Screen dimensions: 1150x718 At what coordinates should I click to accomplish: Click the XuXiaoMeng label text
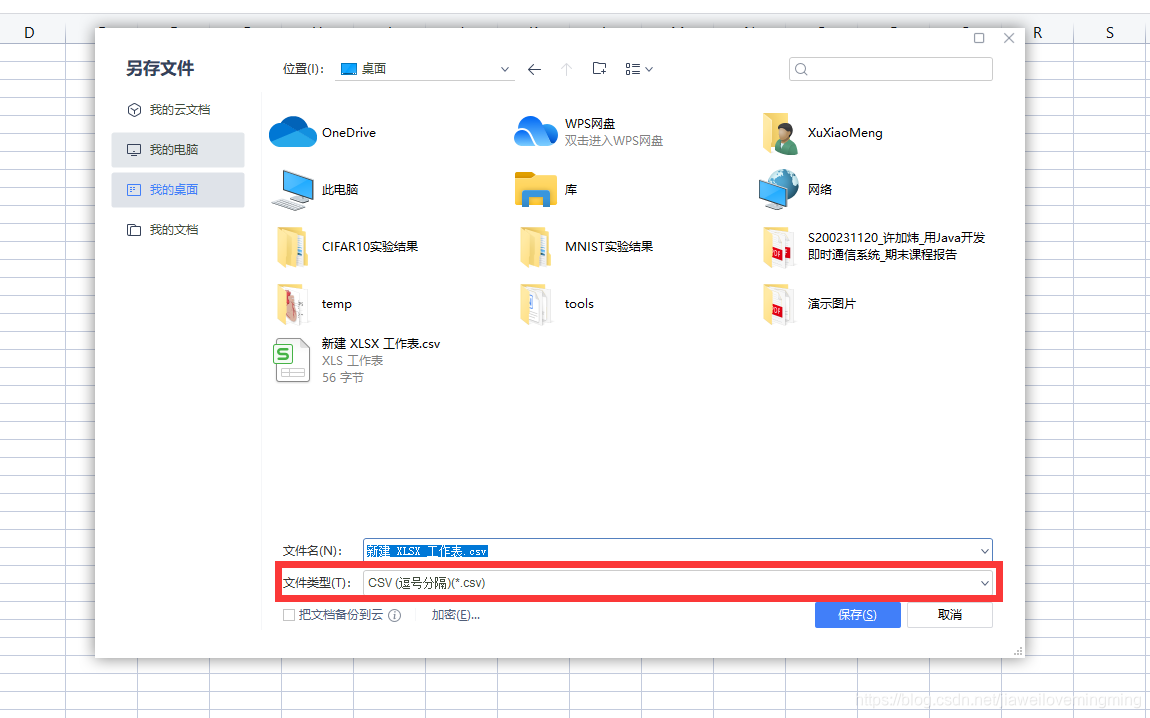845,133
